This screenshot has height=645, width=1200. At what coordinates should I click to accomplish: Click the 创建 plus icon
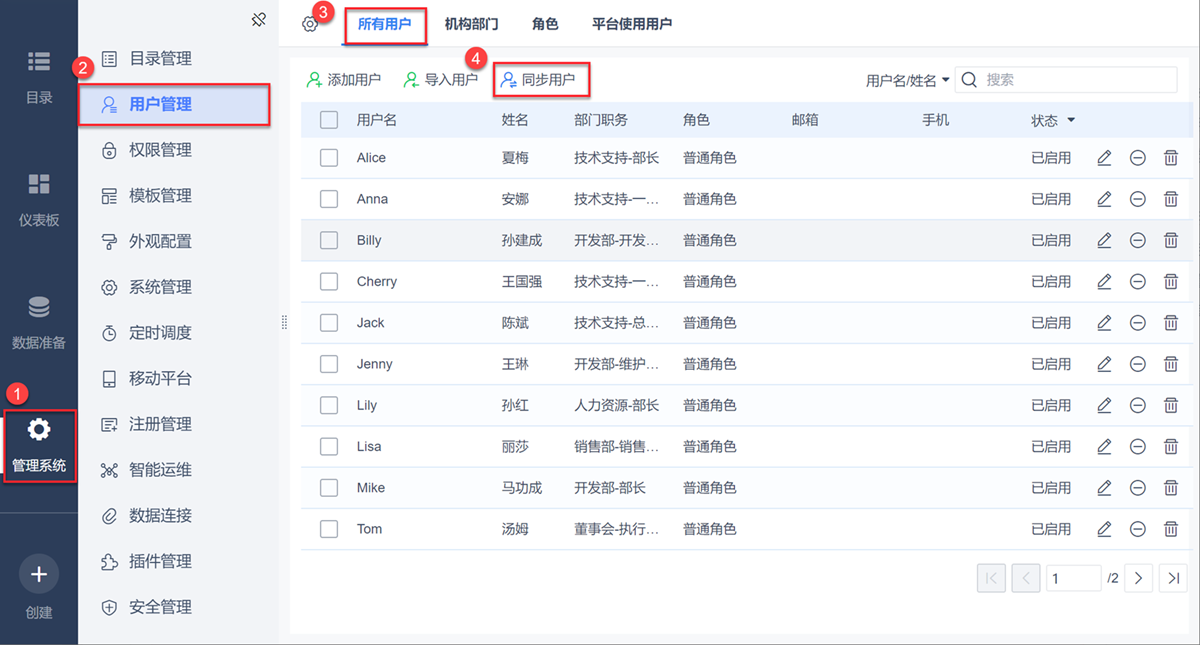click(39, 574)
